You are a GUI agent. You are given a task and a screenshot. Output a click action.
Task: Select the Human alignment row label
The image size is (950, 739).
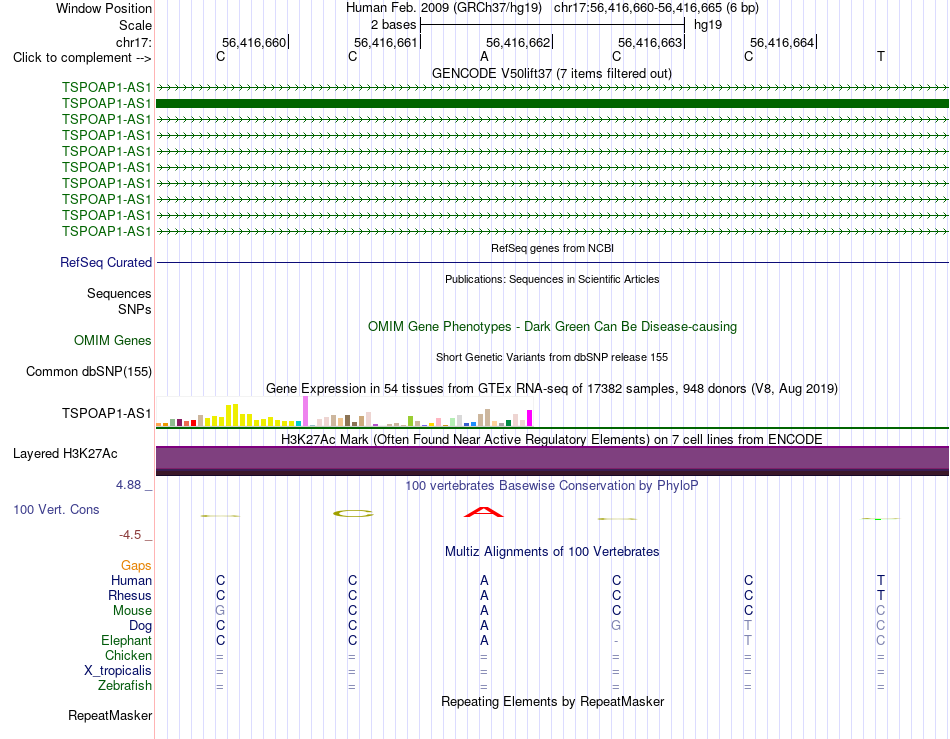pos(131,580)
